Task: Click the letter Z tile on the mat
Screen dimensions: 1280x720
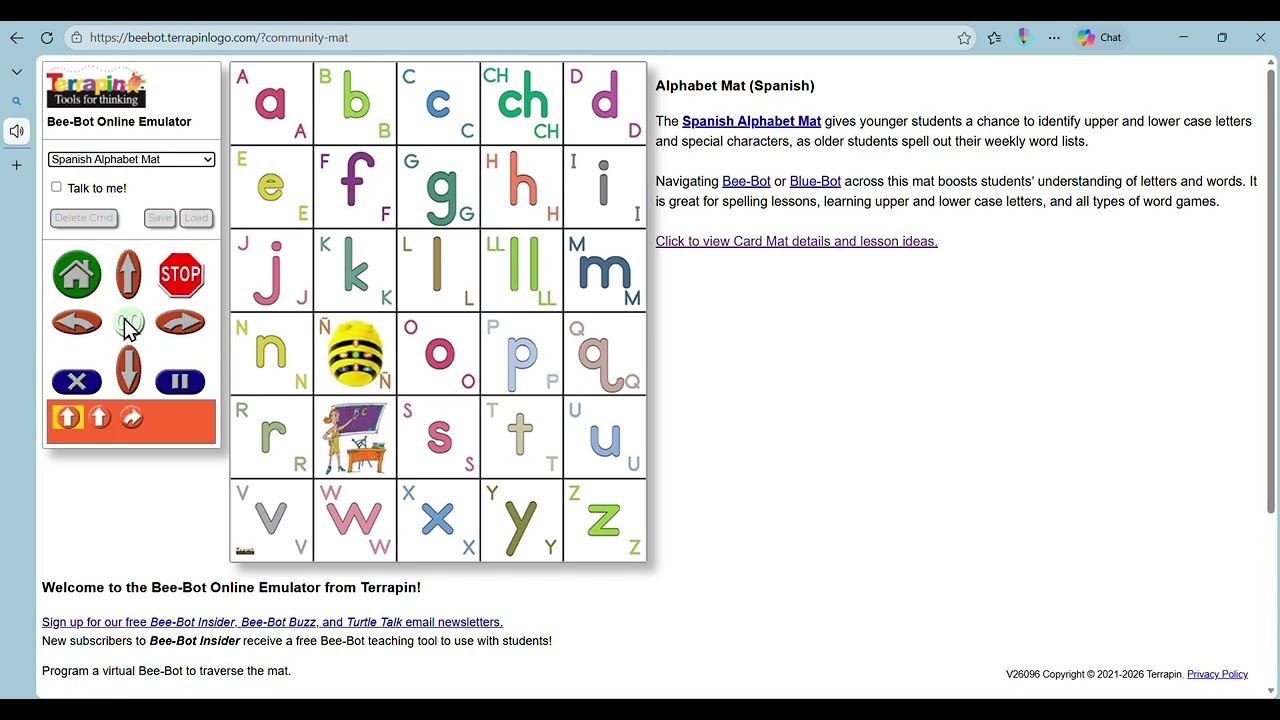Action: (x=605, y=520)
